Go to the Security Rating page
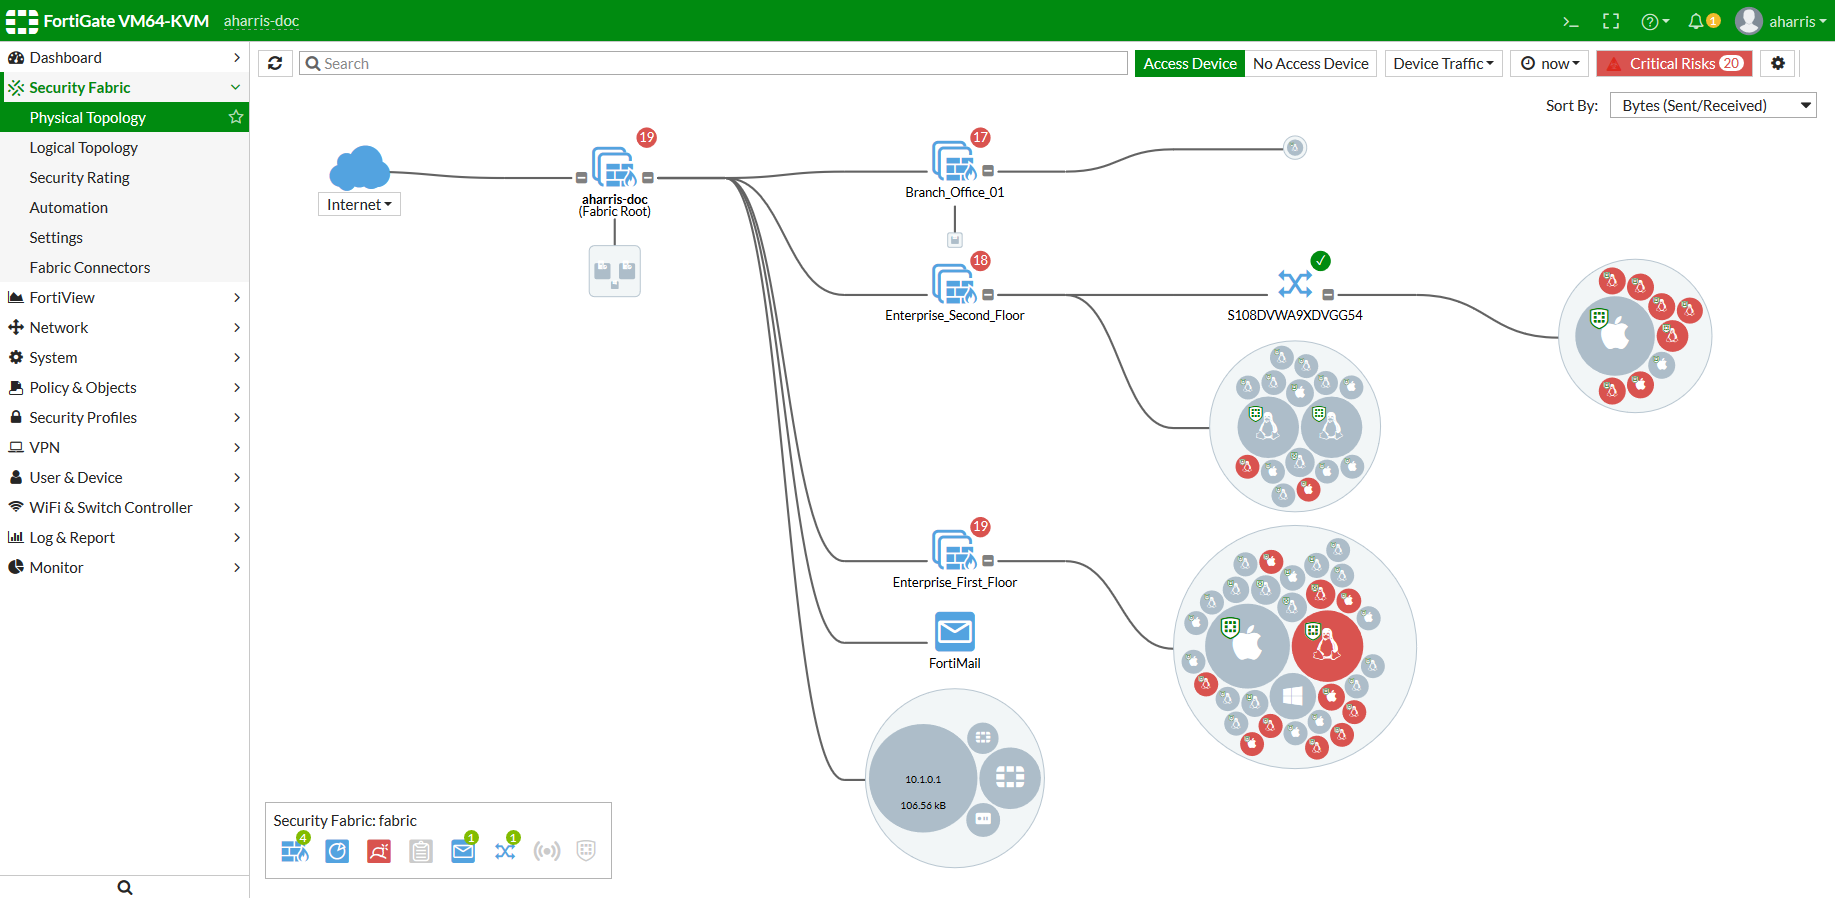Viewport: 1835px width, 898px height. point(80,177)
